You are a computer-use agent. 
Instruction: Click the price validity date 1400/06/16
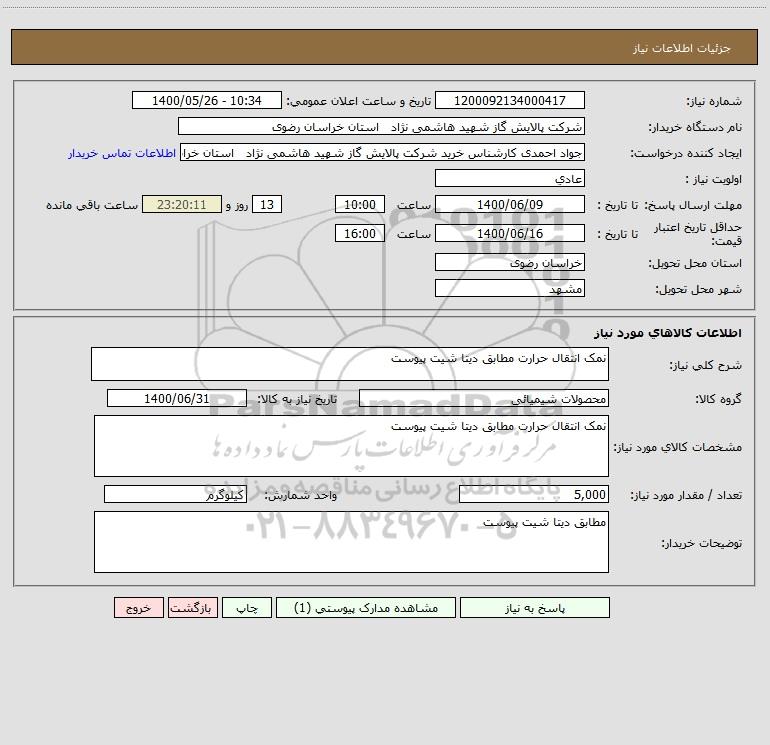point(510,233)
